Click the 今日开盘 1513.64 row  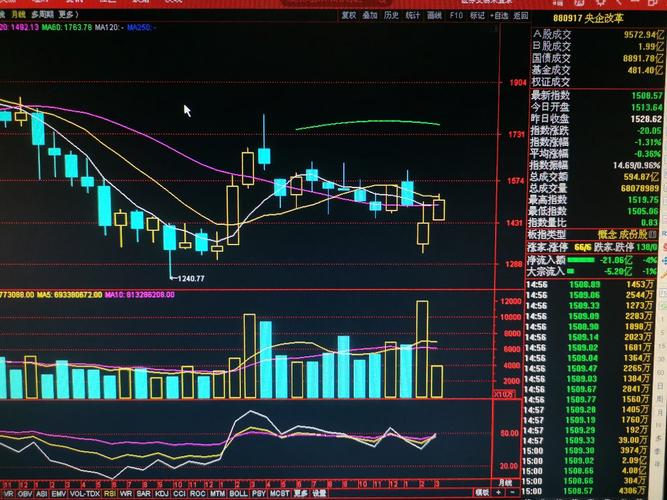597,107
